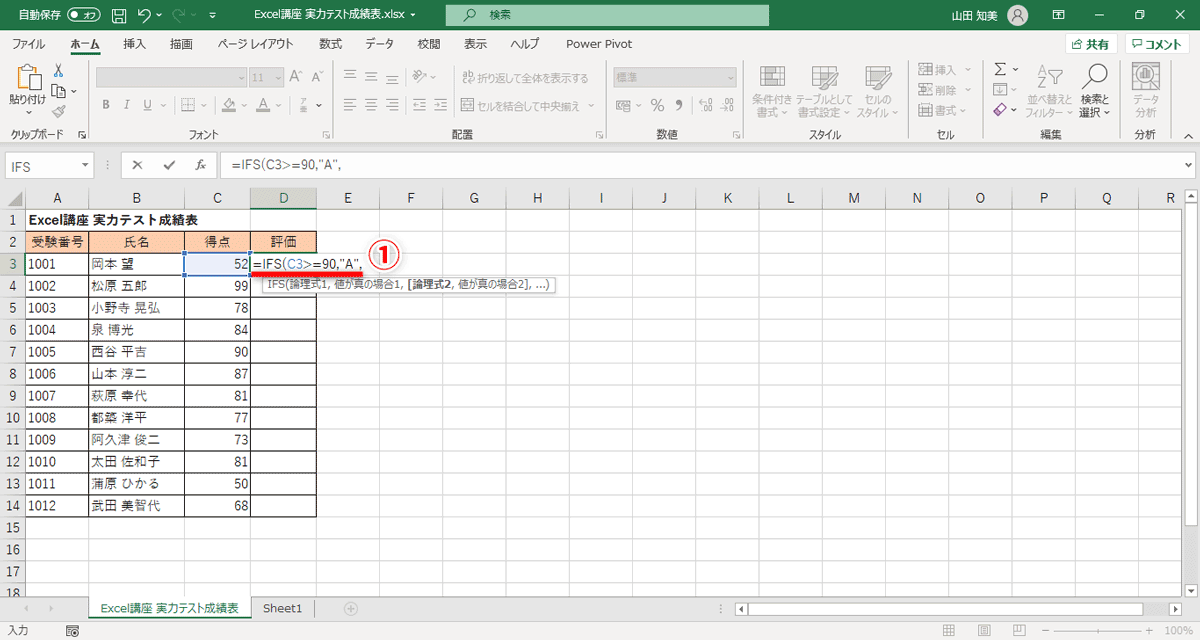The width and height of the screenshot is (1200, 640).
Task: Switch to the Sheet1 worksheet tab
Action: [x=282, y=607]
